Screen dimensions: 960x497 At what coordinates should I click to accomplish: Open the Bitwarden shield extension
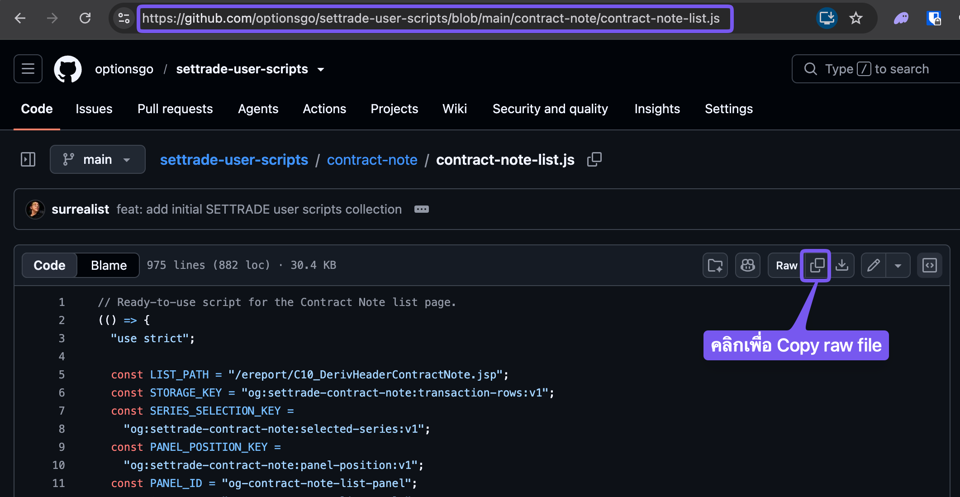(x=934, y=18)
